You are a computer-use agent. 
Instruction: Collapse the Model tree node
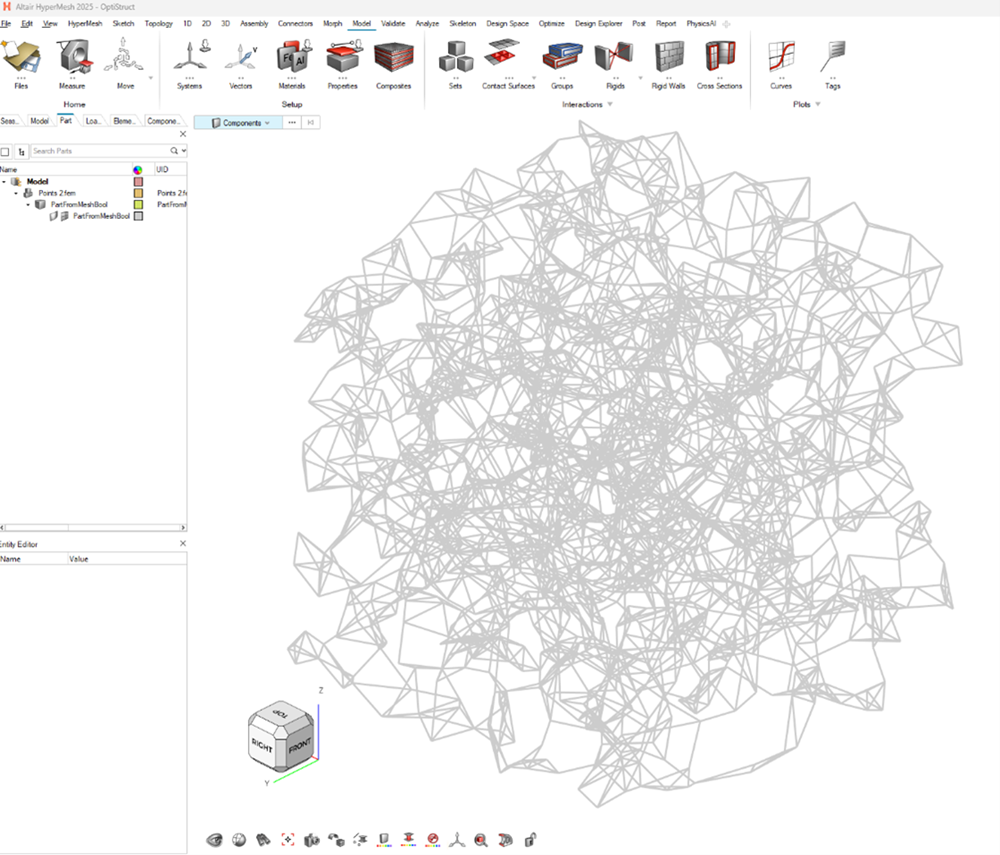[4, 182]
